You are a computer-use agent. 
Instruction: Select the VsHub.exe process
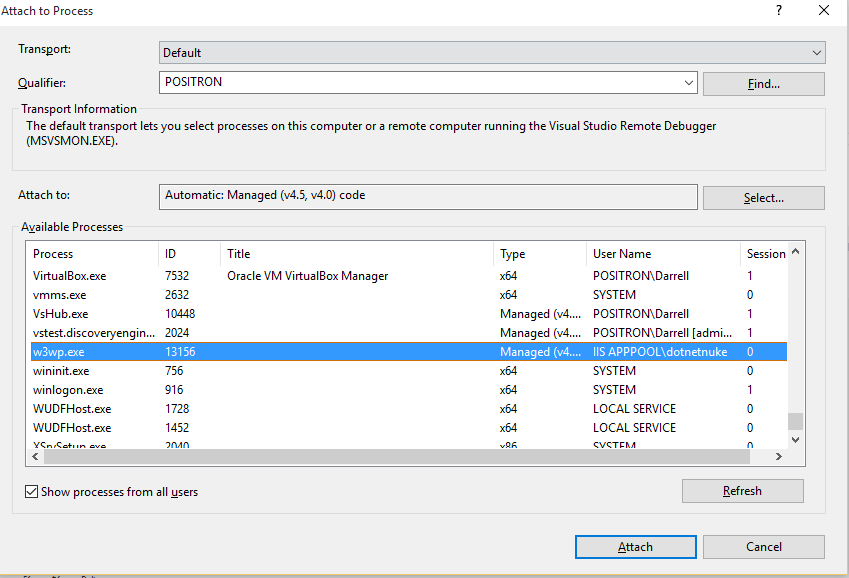[61, 314]
